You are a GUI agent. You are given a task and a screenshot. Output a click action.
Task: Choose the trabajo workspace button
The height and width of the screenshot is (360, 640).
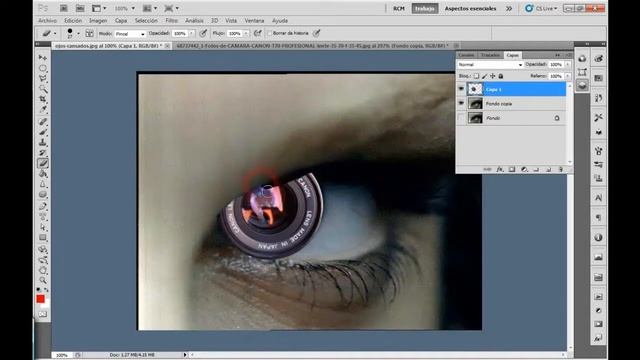[425, 8]
